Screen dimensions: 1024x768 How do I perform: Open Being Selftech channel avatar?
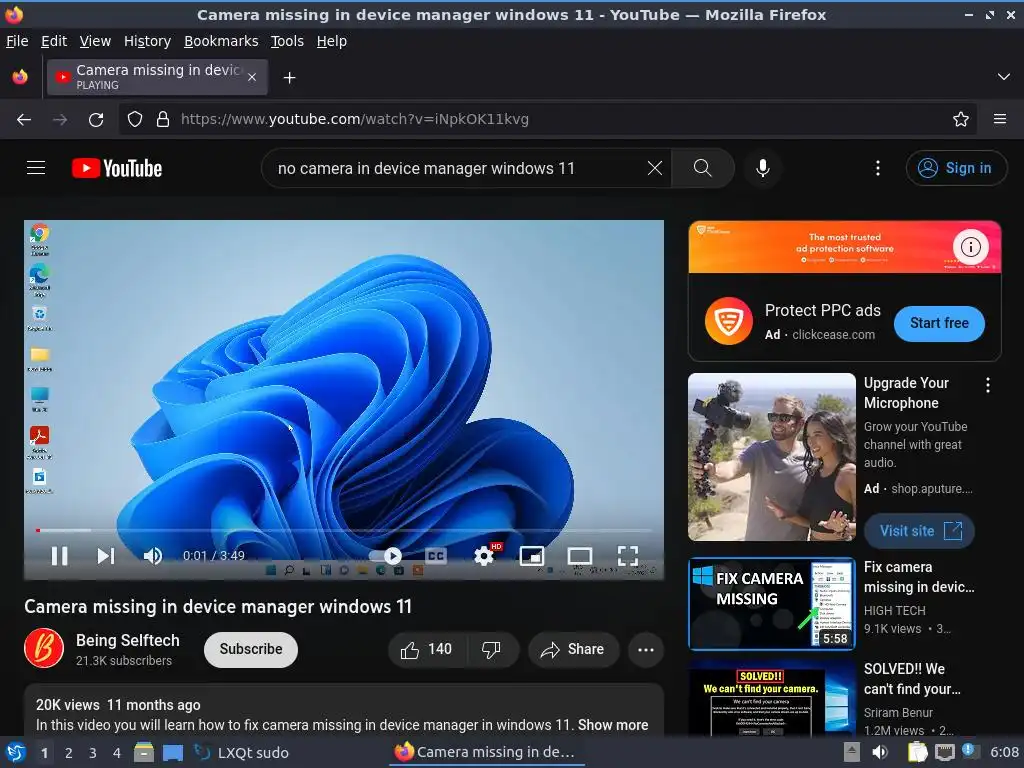(44, 648)
